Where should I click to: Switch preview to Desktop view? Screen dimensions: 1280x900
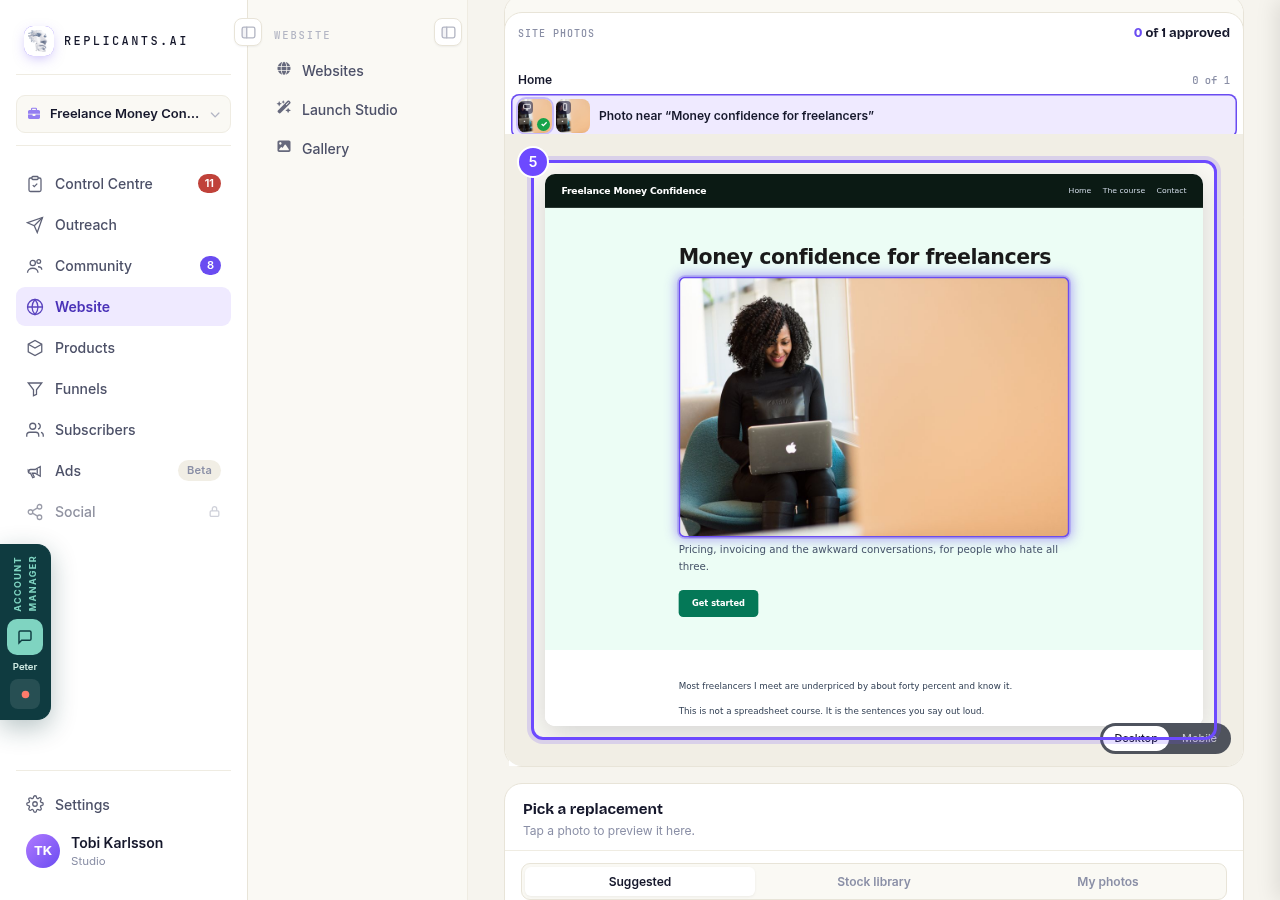(x=1136, y=739)
